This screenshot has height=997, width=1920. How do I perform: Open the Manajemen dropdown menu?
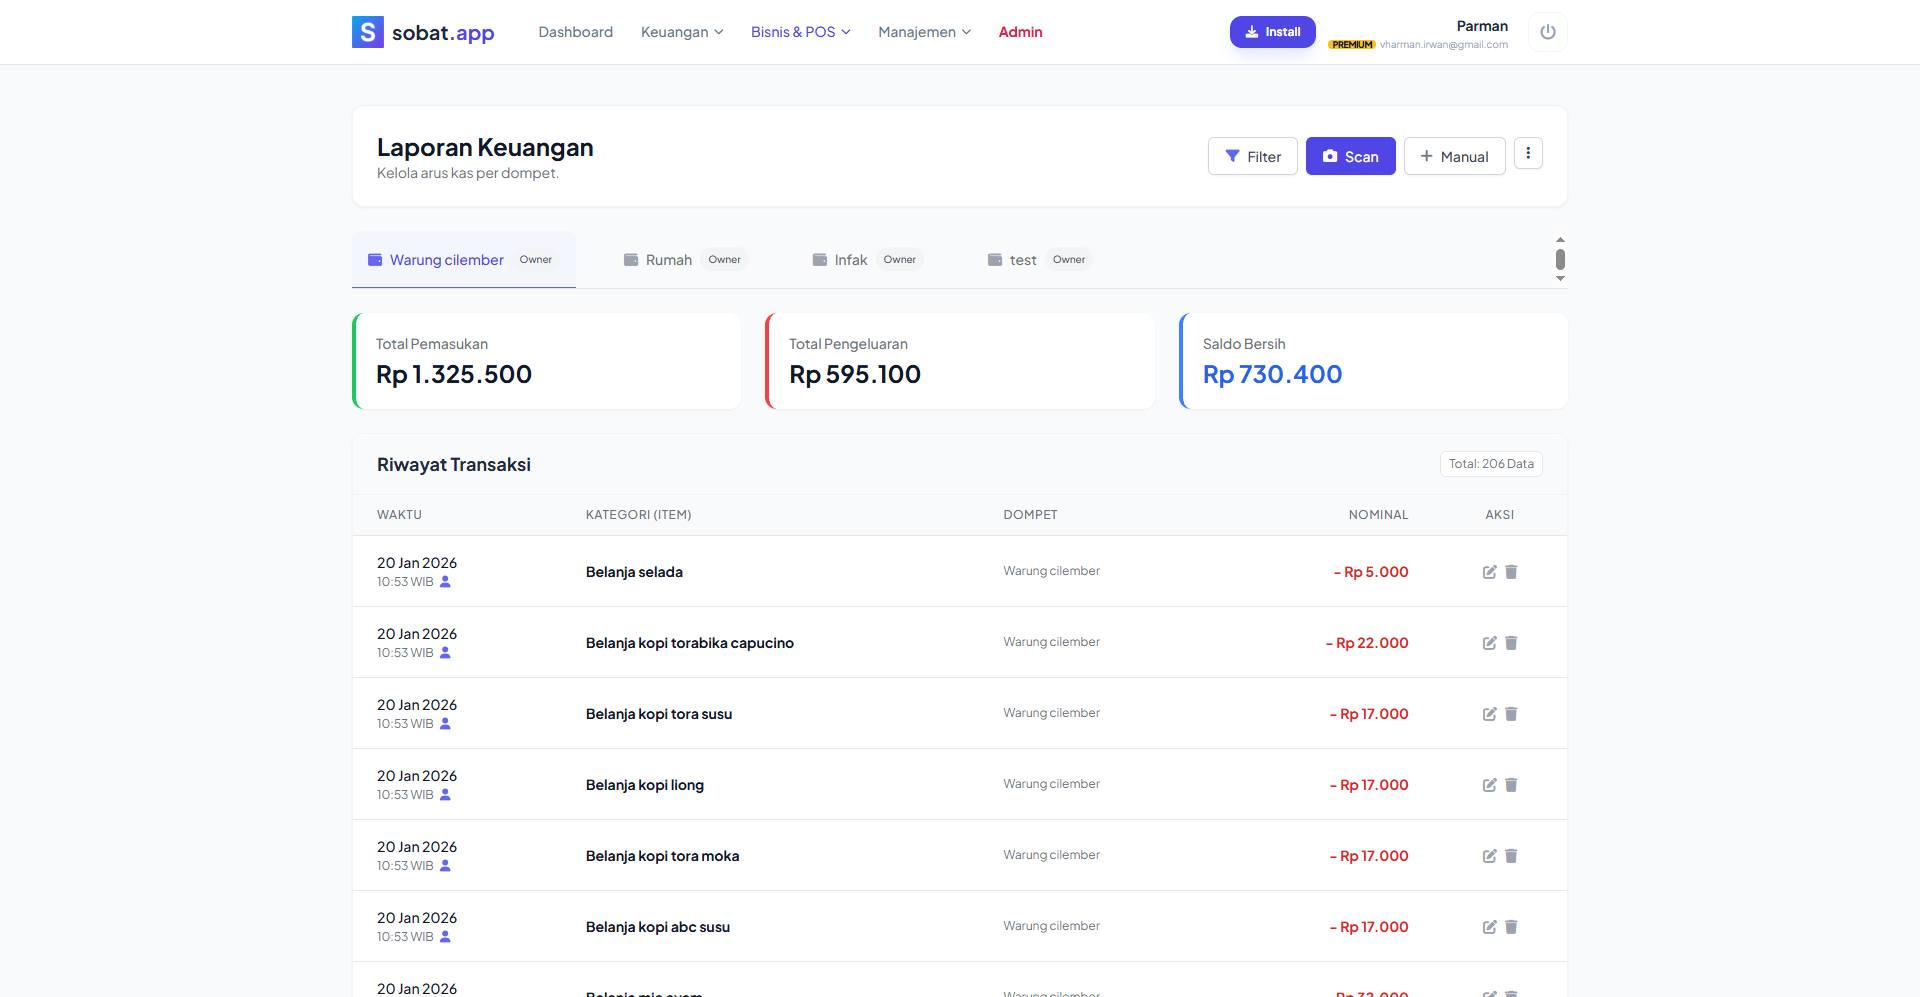pos(924,32)
